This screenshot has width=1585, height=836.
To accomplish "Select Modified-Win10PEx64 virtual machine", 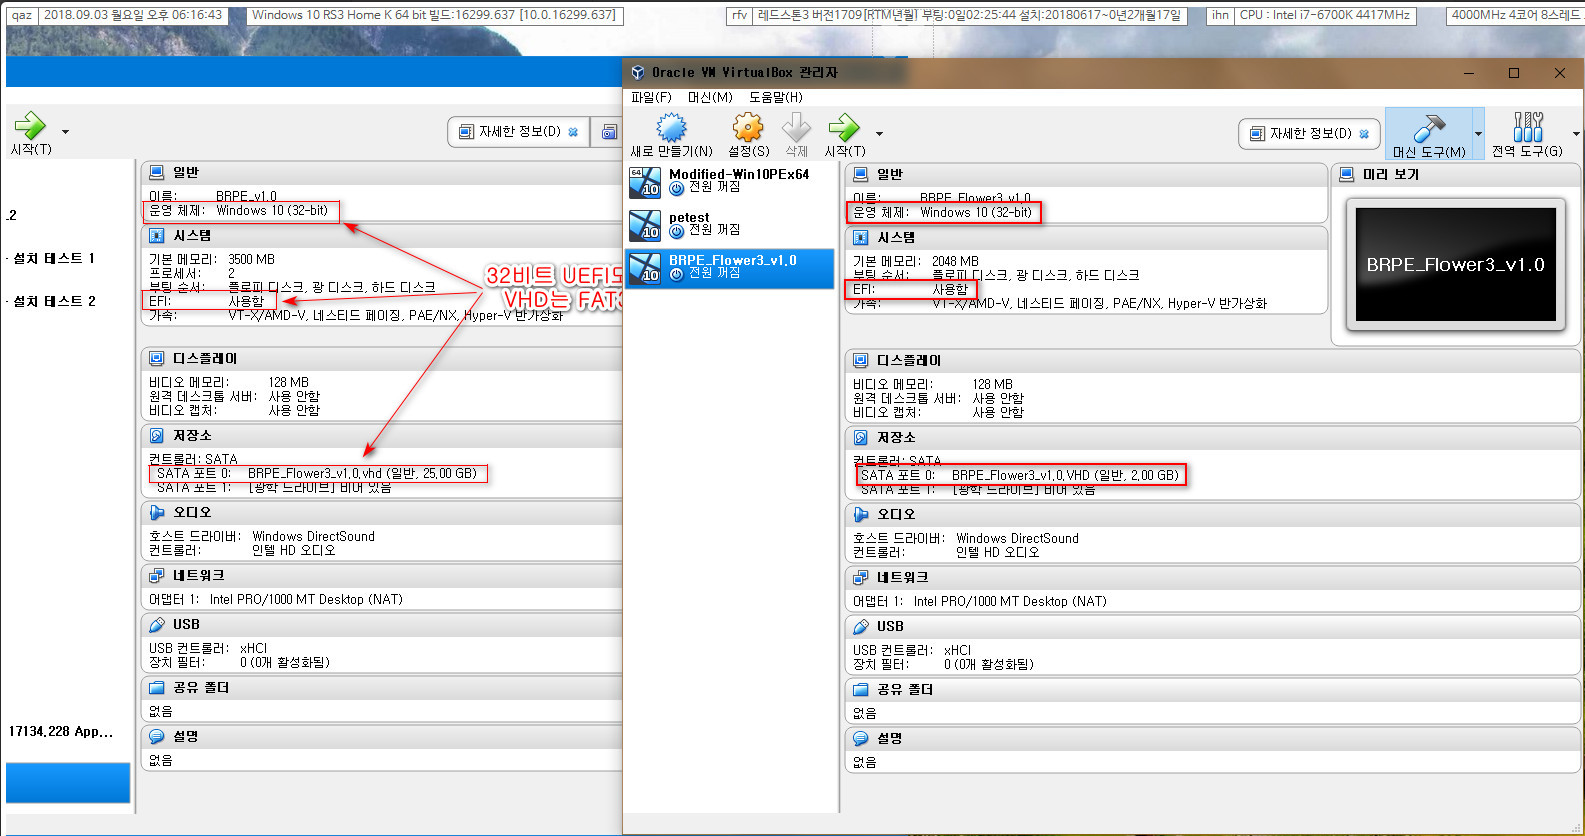I will pos(730,182).
